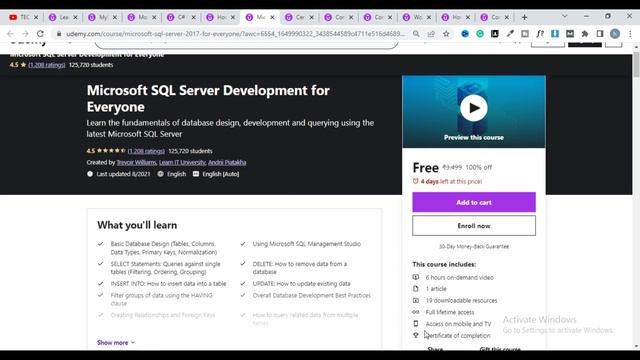
Task: Click the Certificate of completion text
Action: (458, 336)
